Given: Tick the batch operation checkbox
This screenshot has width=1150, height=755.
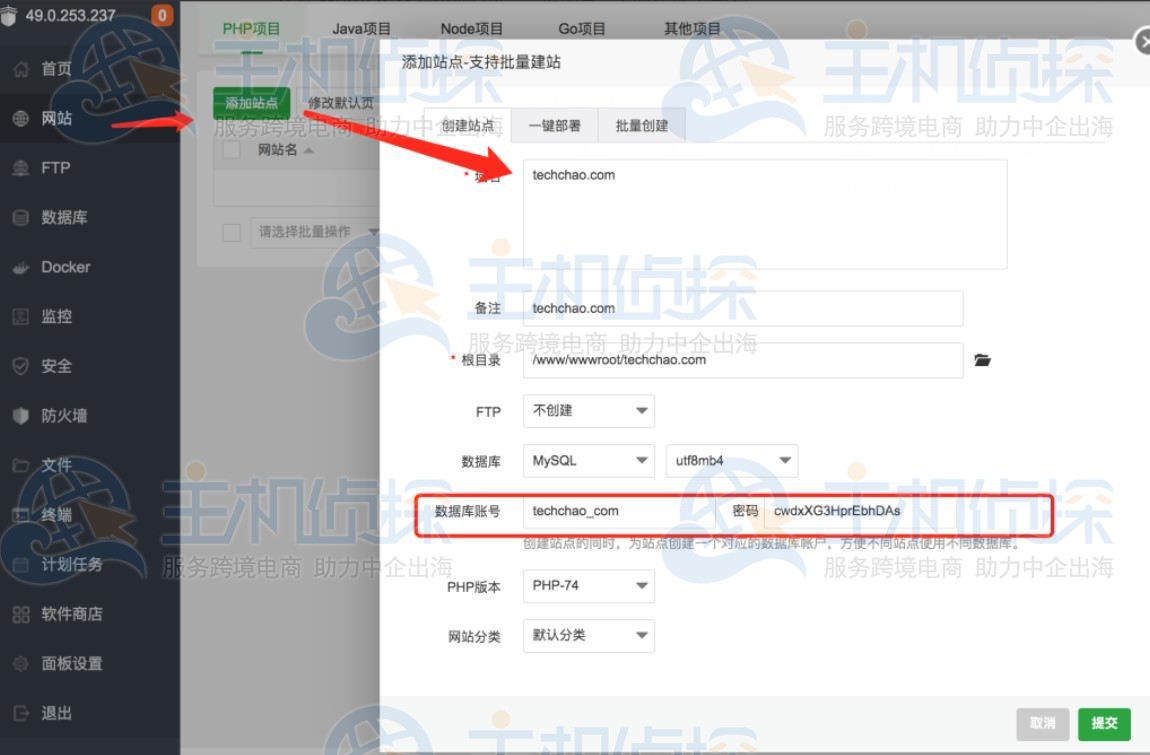Looking at the screenshot, I should tap(231, 232).
